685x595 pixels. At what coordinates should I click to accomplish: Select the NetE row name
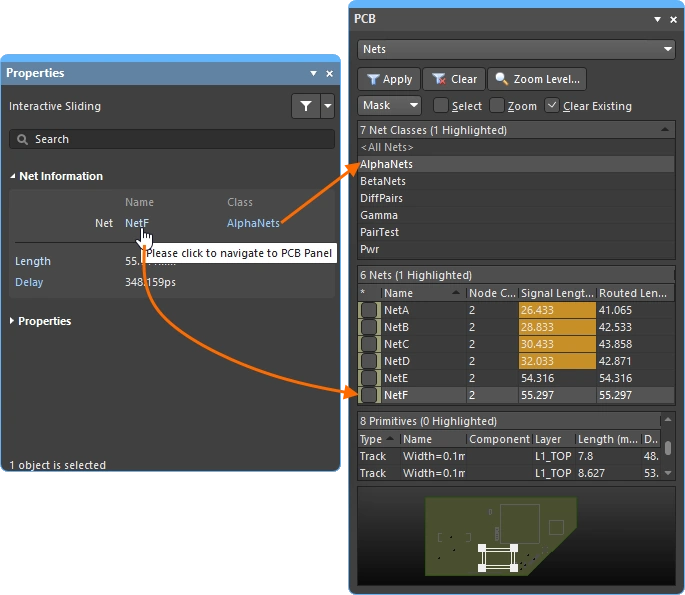[396, 378]
